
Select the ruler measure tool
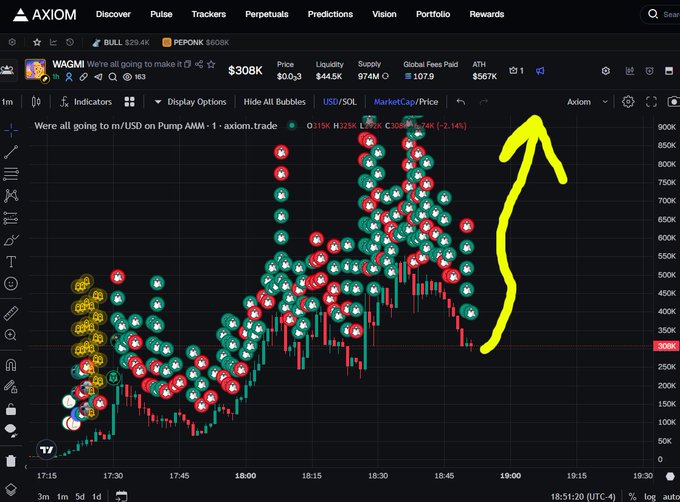click(x=11, y=313)
